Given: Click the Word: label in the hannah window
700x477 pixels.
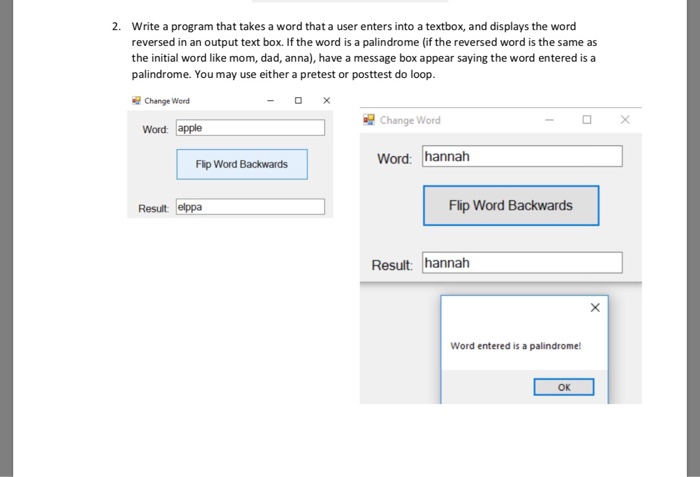Looking at the screenshot, I should pyautogui.click(x=395, y=159).
